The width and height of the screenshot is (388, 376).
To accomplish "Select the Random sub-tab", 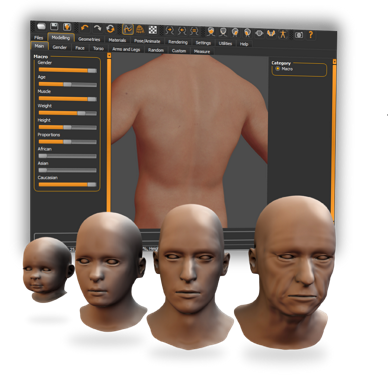I will 156,50.
